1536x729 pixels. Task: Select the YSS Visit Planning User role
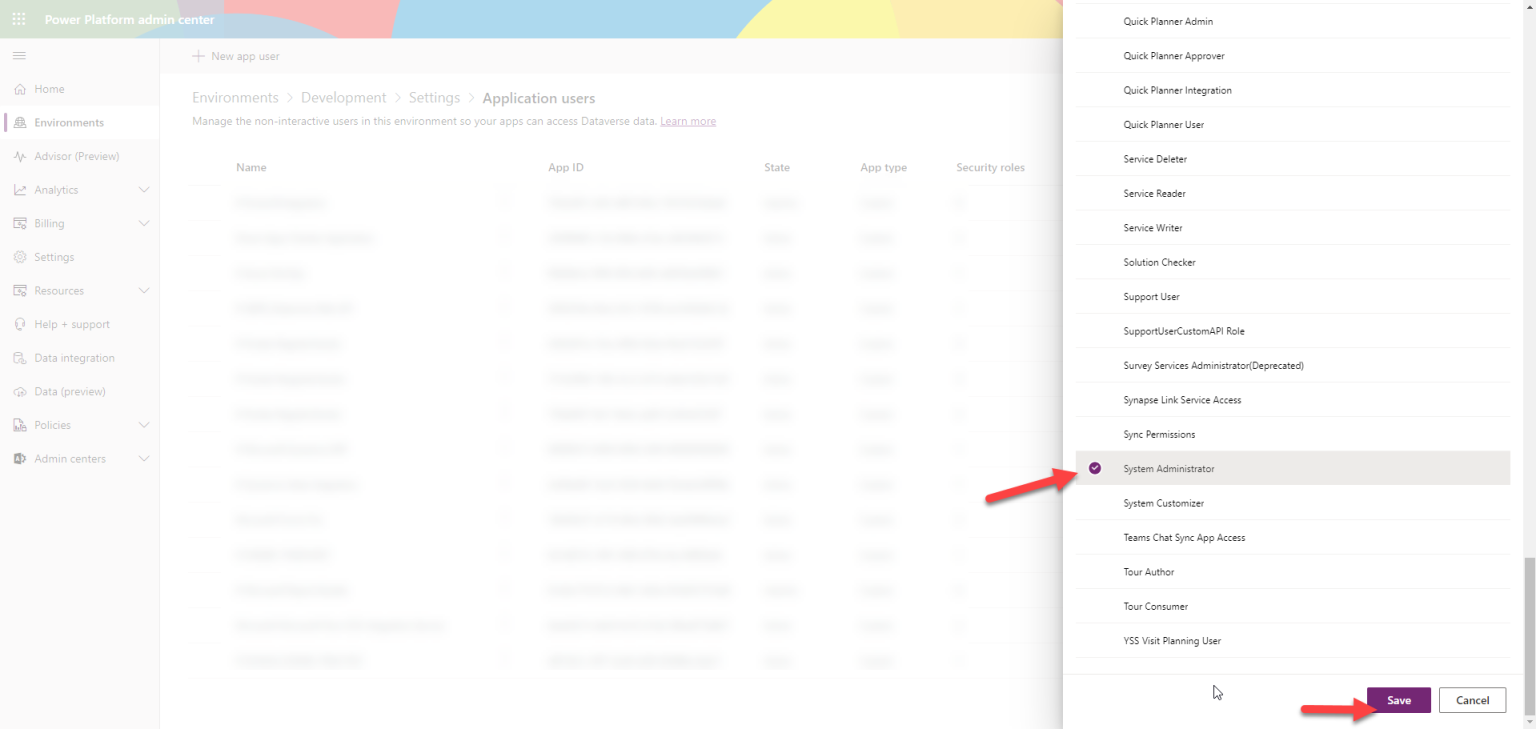click(x=1293, y=641)
